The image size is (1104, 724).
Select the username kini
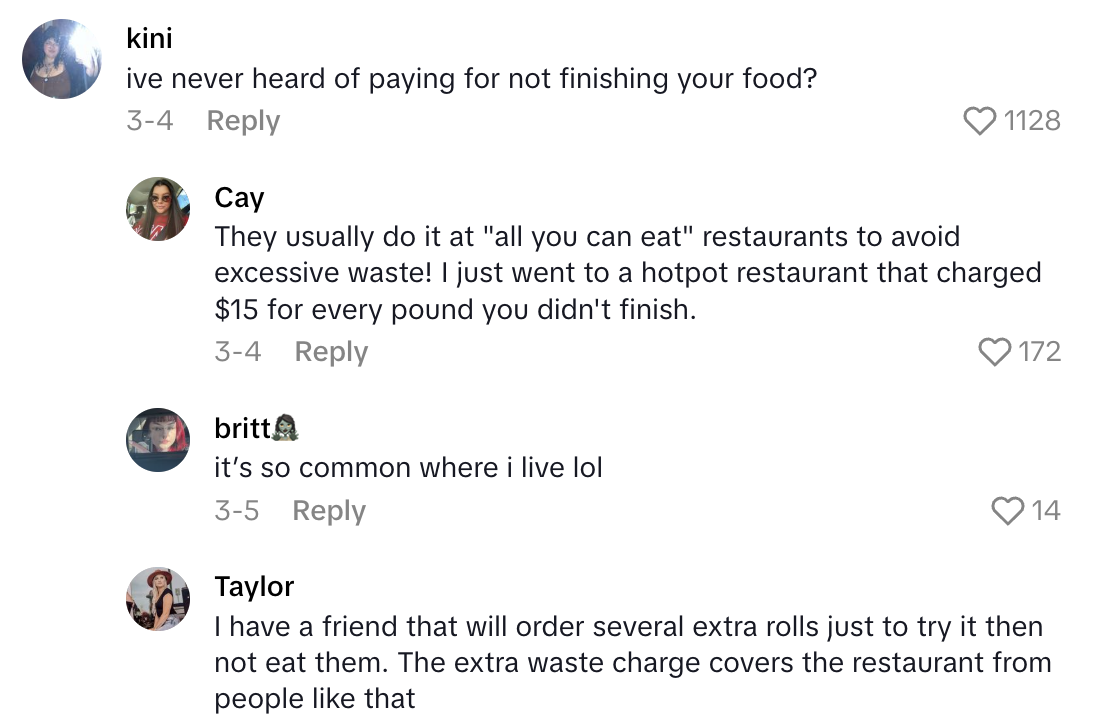pyautogui.click(x=148, y=38)
